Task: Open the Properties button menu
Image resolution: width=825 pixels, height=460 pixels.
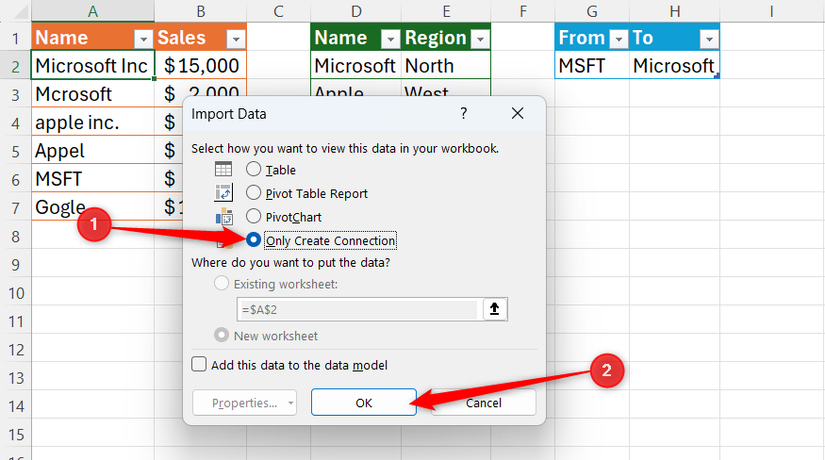Action: pyautogui.click(x=245, y=403)
